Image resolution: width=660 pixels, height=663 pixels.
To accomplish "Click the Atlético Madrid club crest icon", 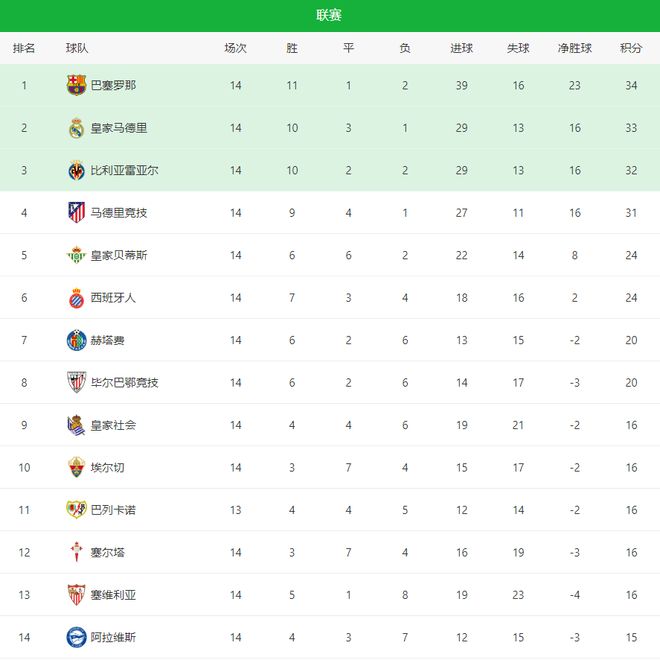I will point(76,213).
